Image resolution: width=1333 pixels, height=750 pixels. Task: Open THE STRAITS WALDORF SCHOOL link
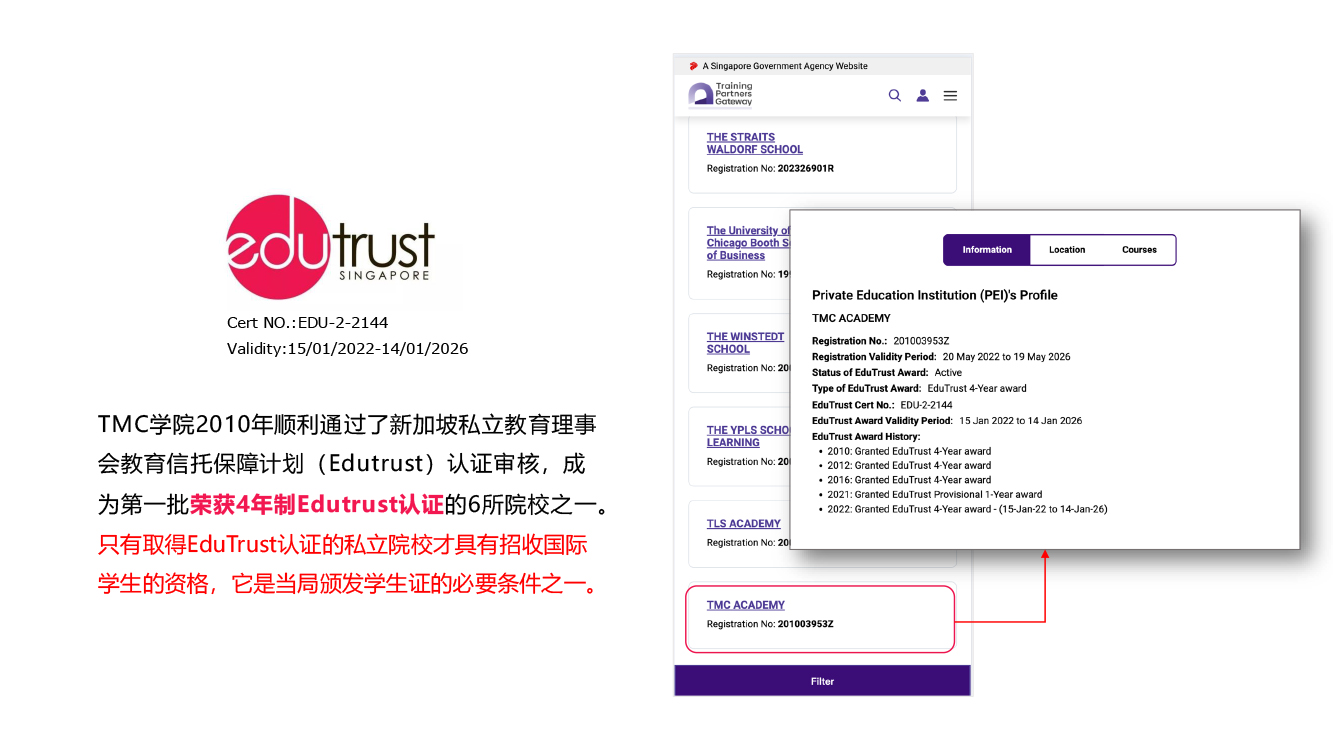[x=755, y=143]
